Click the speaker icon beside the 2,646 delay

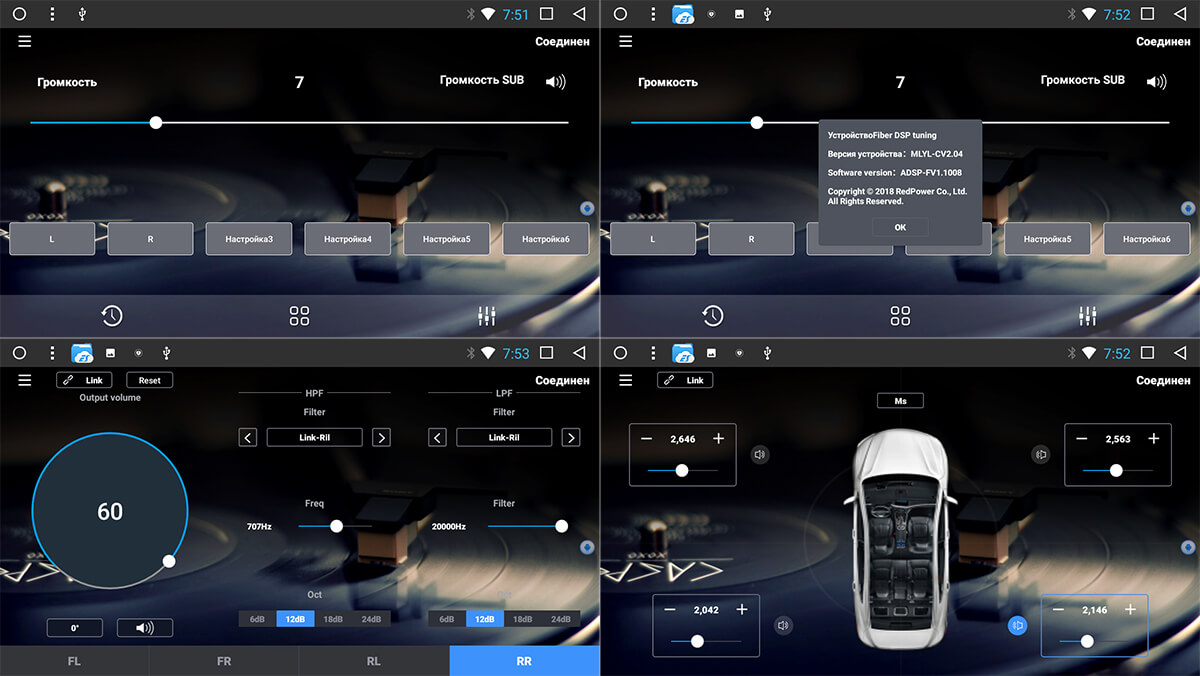[760, 455]
